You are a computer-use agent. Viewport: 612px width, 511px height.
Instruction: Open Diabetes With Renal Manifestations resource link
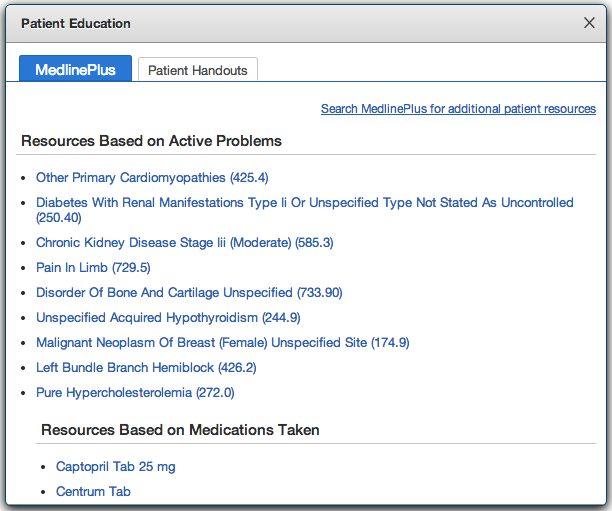click(304, 203)
